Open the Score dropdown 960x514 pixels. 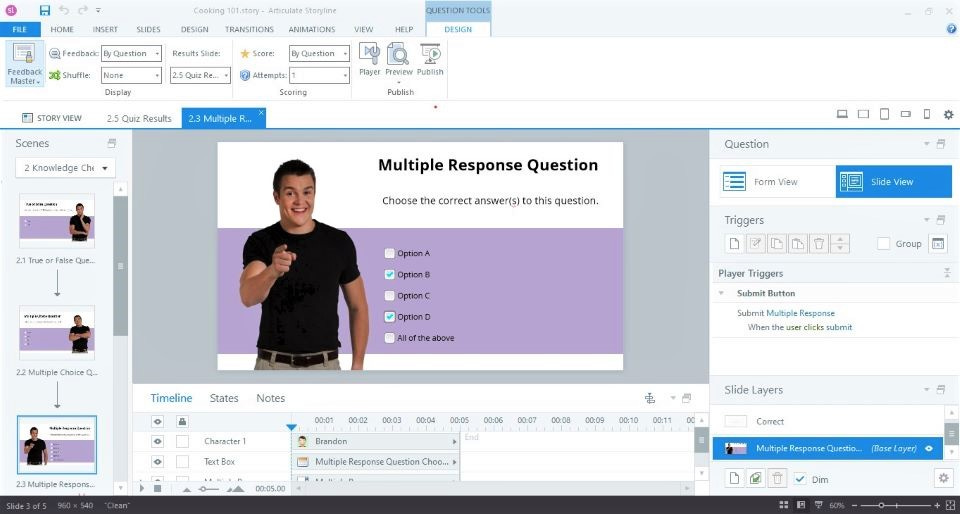click(319, 53)
